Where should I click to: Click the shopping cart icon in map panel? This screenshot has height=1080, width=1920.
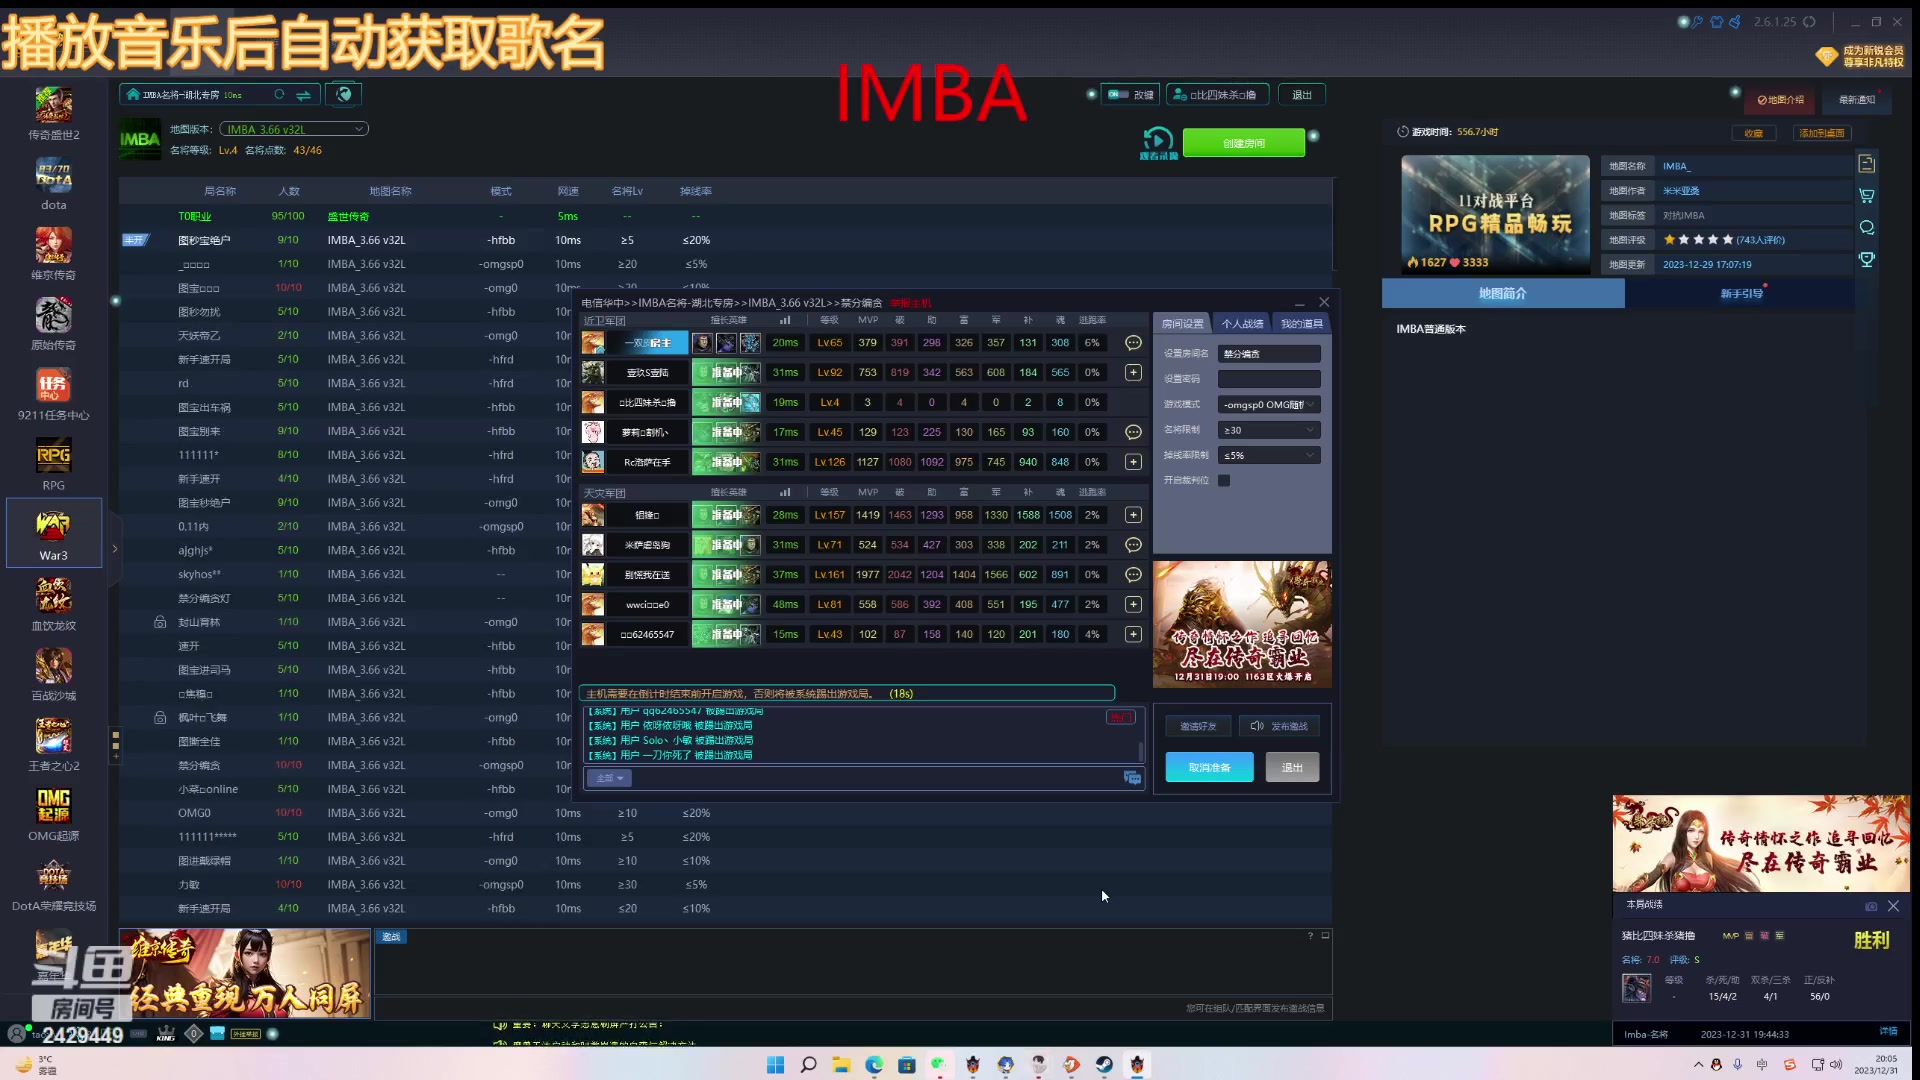[x=1866, y=196]
